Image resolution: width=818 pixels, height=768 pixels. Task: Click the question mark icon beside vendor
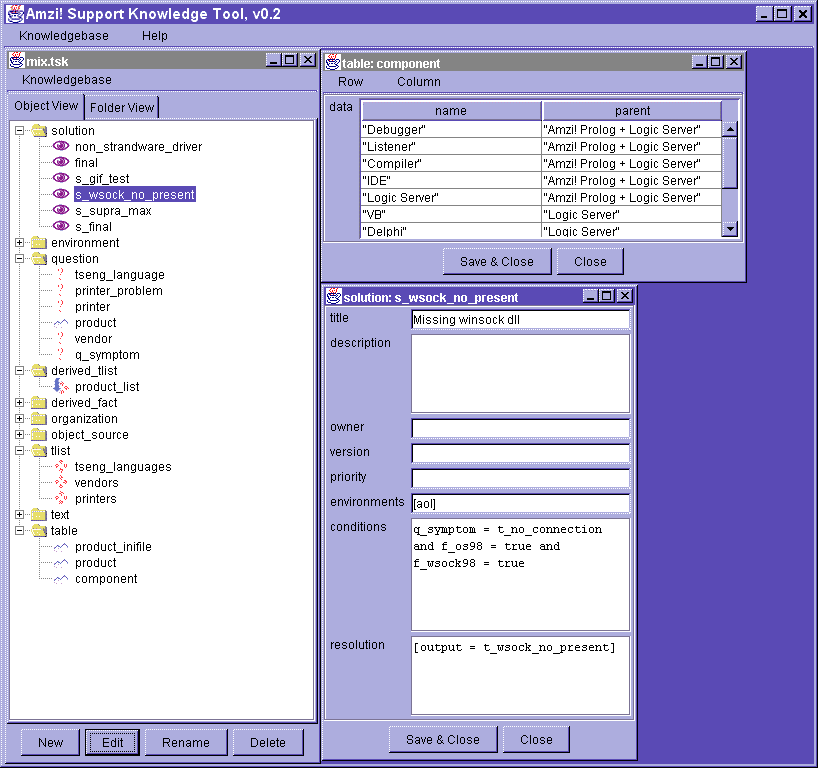61,338
